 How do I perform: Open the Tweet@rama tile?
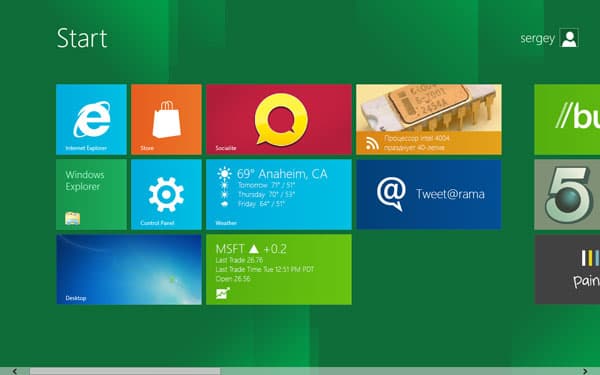pos(429,194)
